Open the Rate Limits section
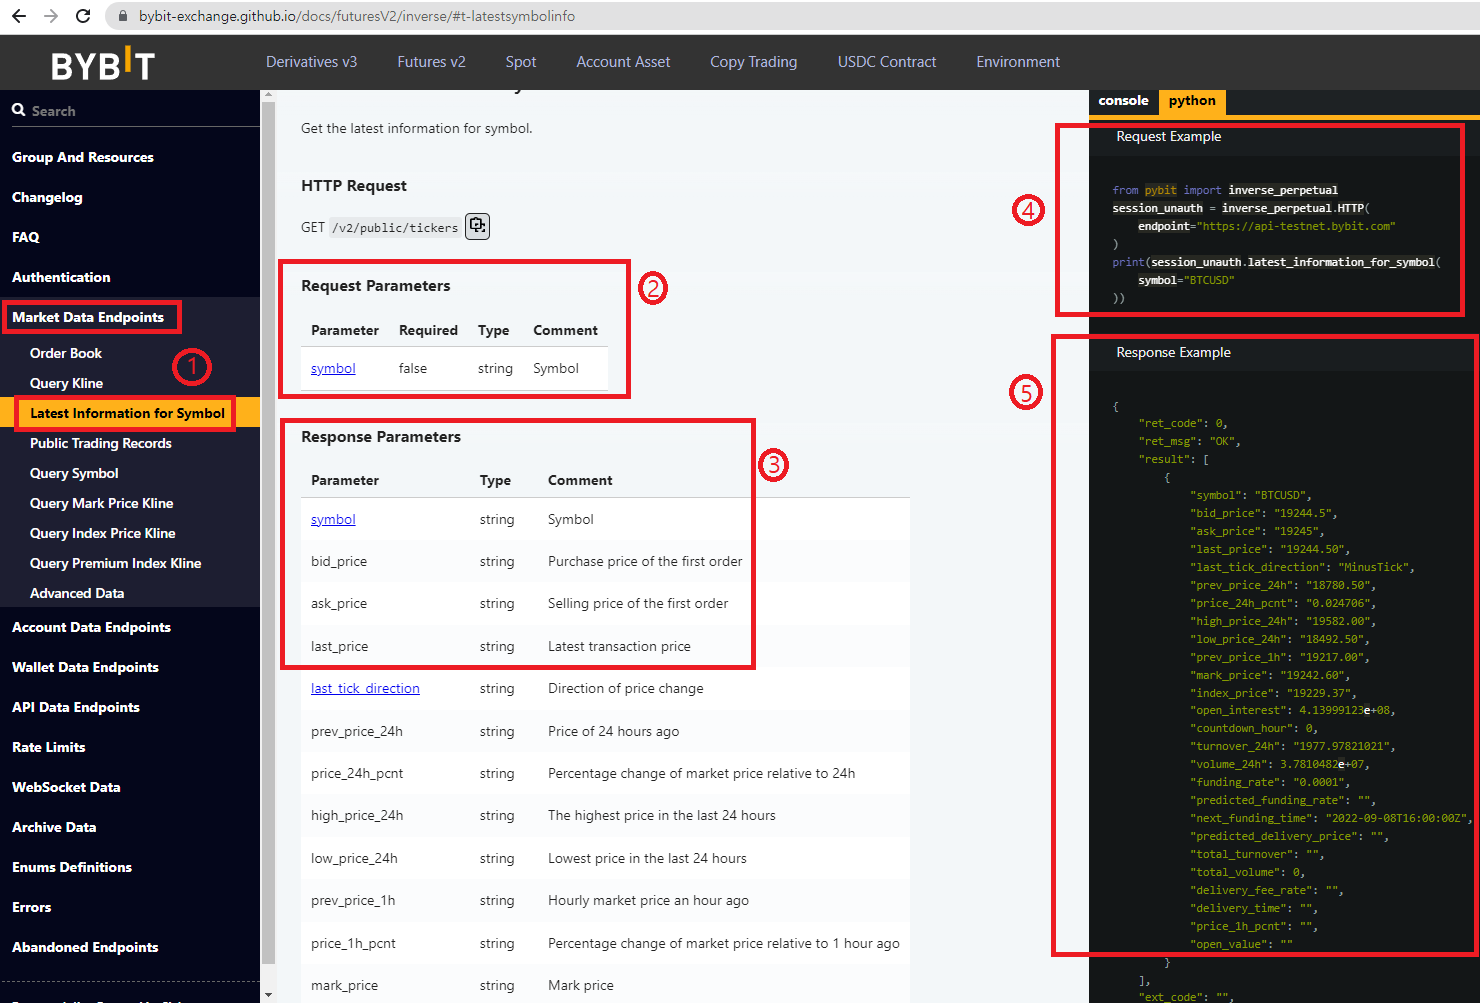The width and height of the screenshot is (1480, 1003). click(48, 747)
